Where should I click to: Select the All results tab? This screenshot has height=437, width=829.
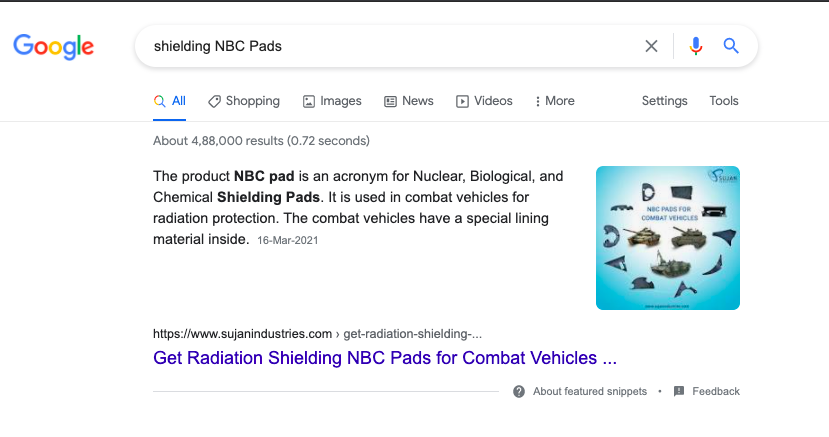170,101
